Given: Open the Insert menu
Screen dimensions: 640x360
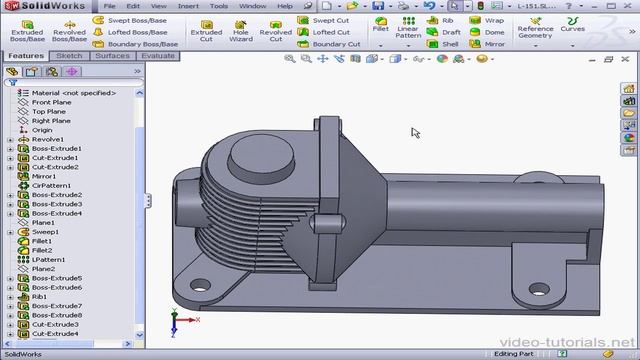Looking at the screenshot, I should [188, 6].
